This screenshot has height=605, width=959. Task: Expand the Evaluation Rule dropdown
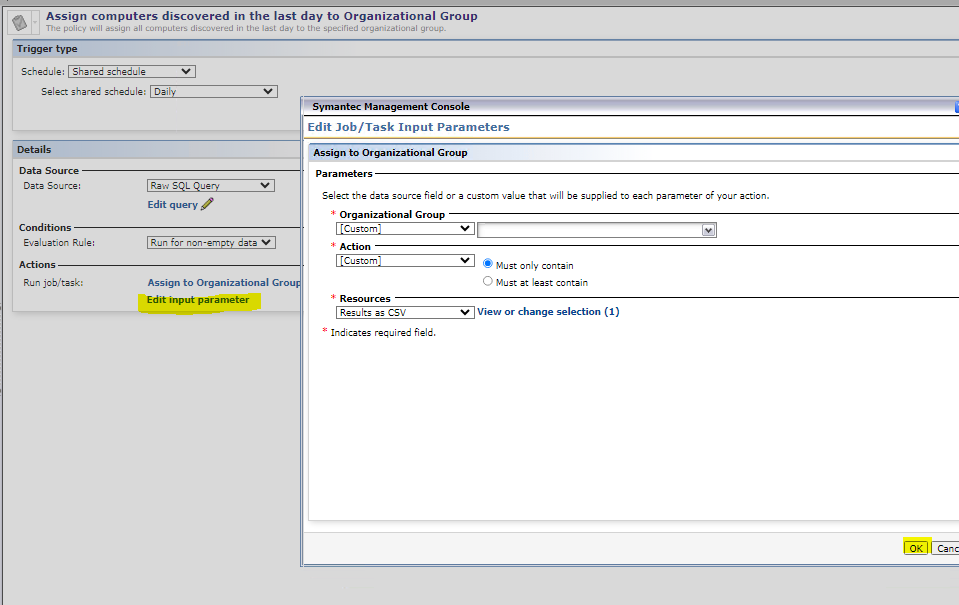click(x=210, y=242)
